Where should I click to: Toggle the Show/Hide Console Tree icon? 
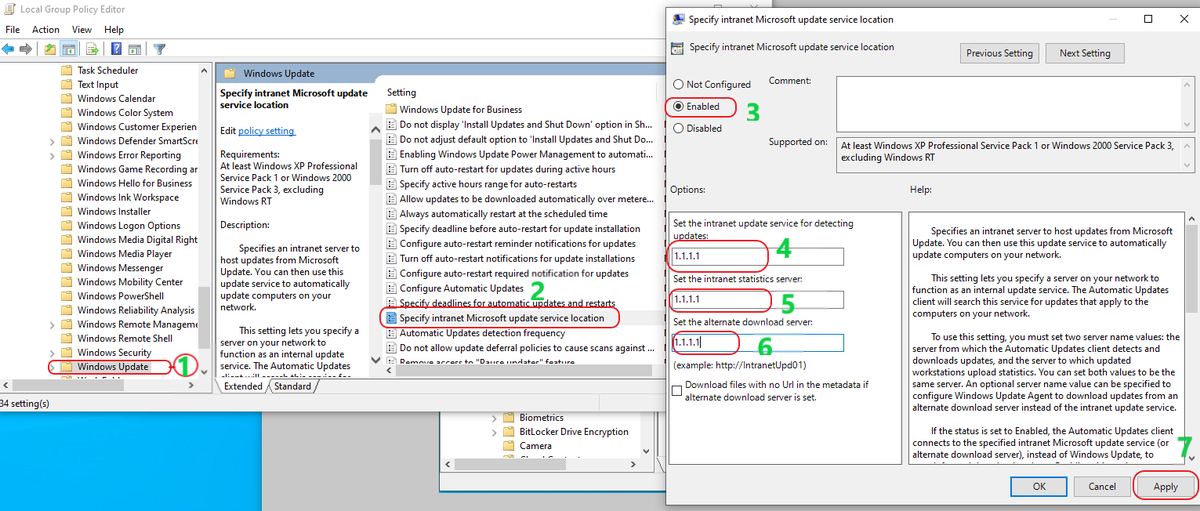[69, 48]
